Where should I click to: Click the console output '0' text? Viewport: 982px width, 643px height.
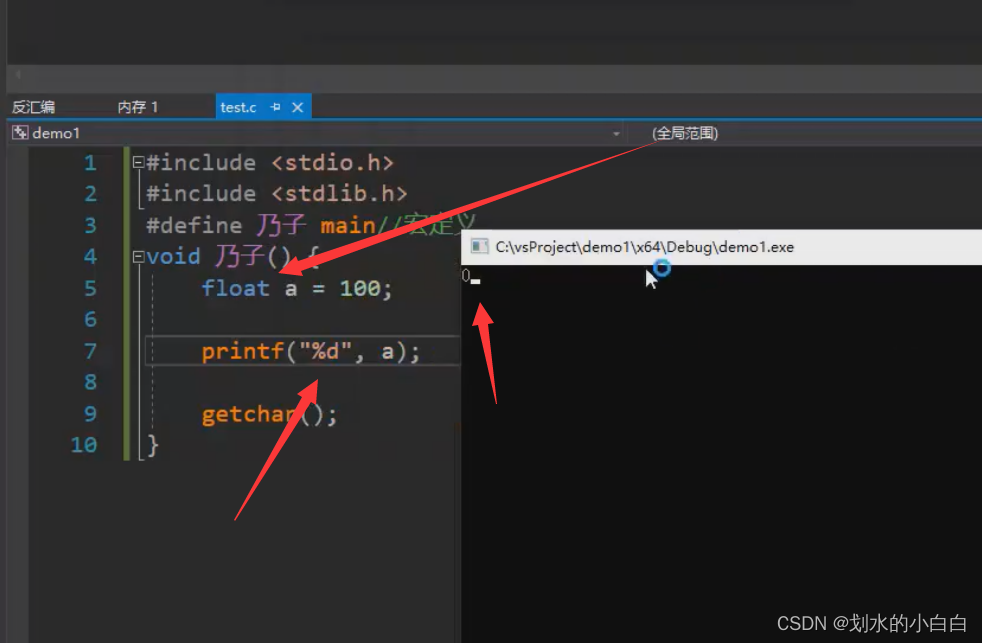click(465, 275)
